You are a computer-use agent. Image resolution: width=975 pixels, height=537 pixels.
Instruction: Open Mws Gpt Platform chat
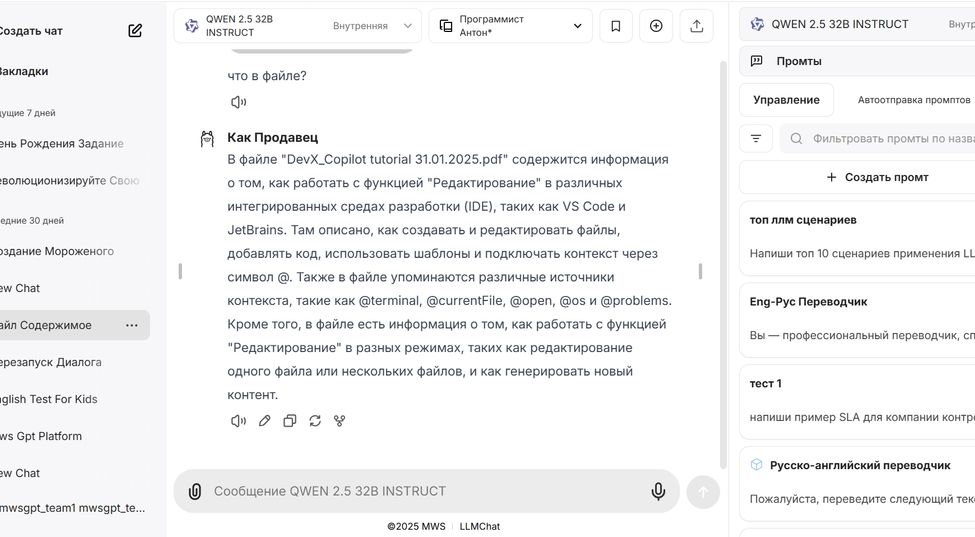pos(41,436)
